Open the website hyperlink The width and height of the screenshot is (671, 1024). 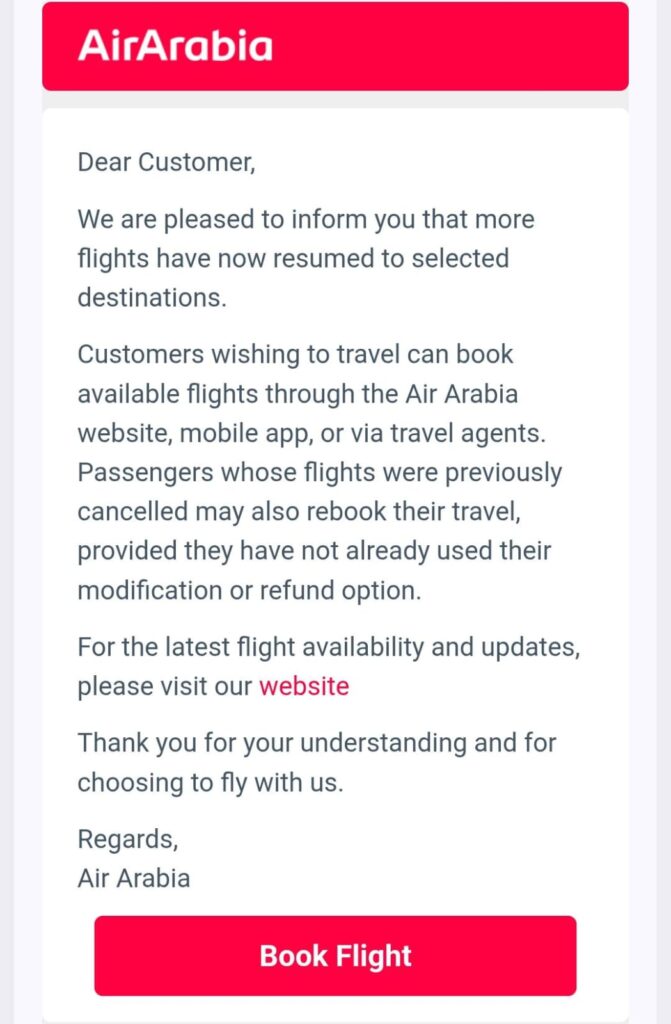pyautogui.click(x=304, y=686)
